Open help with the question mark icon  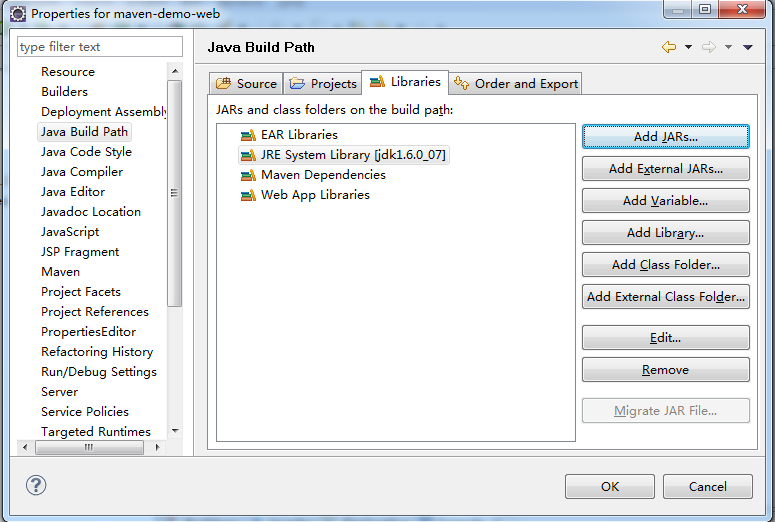(36, 485)
